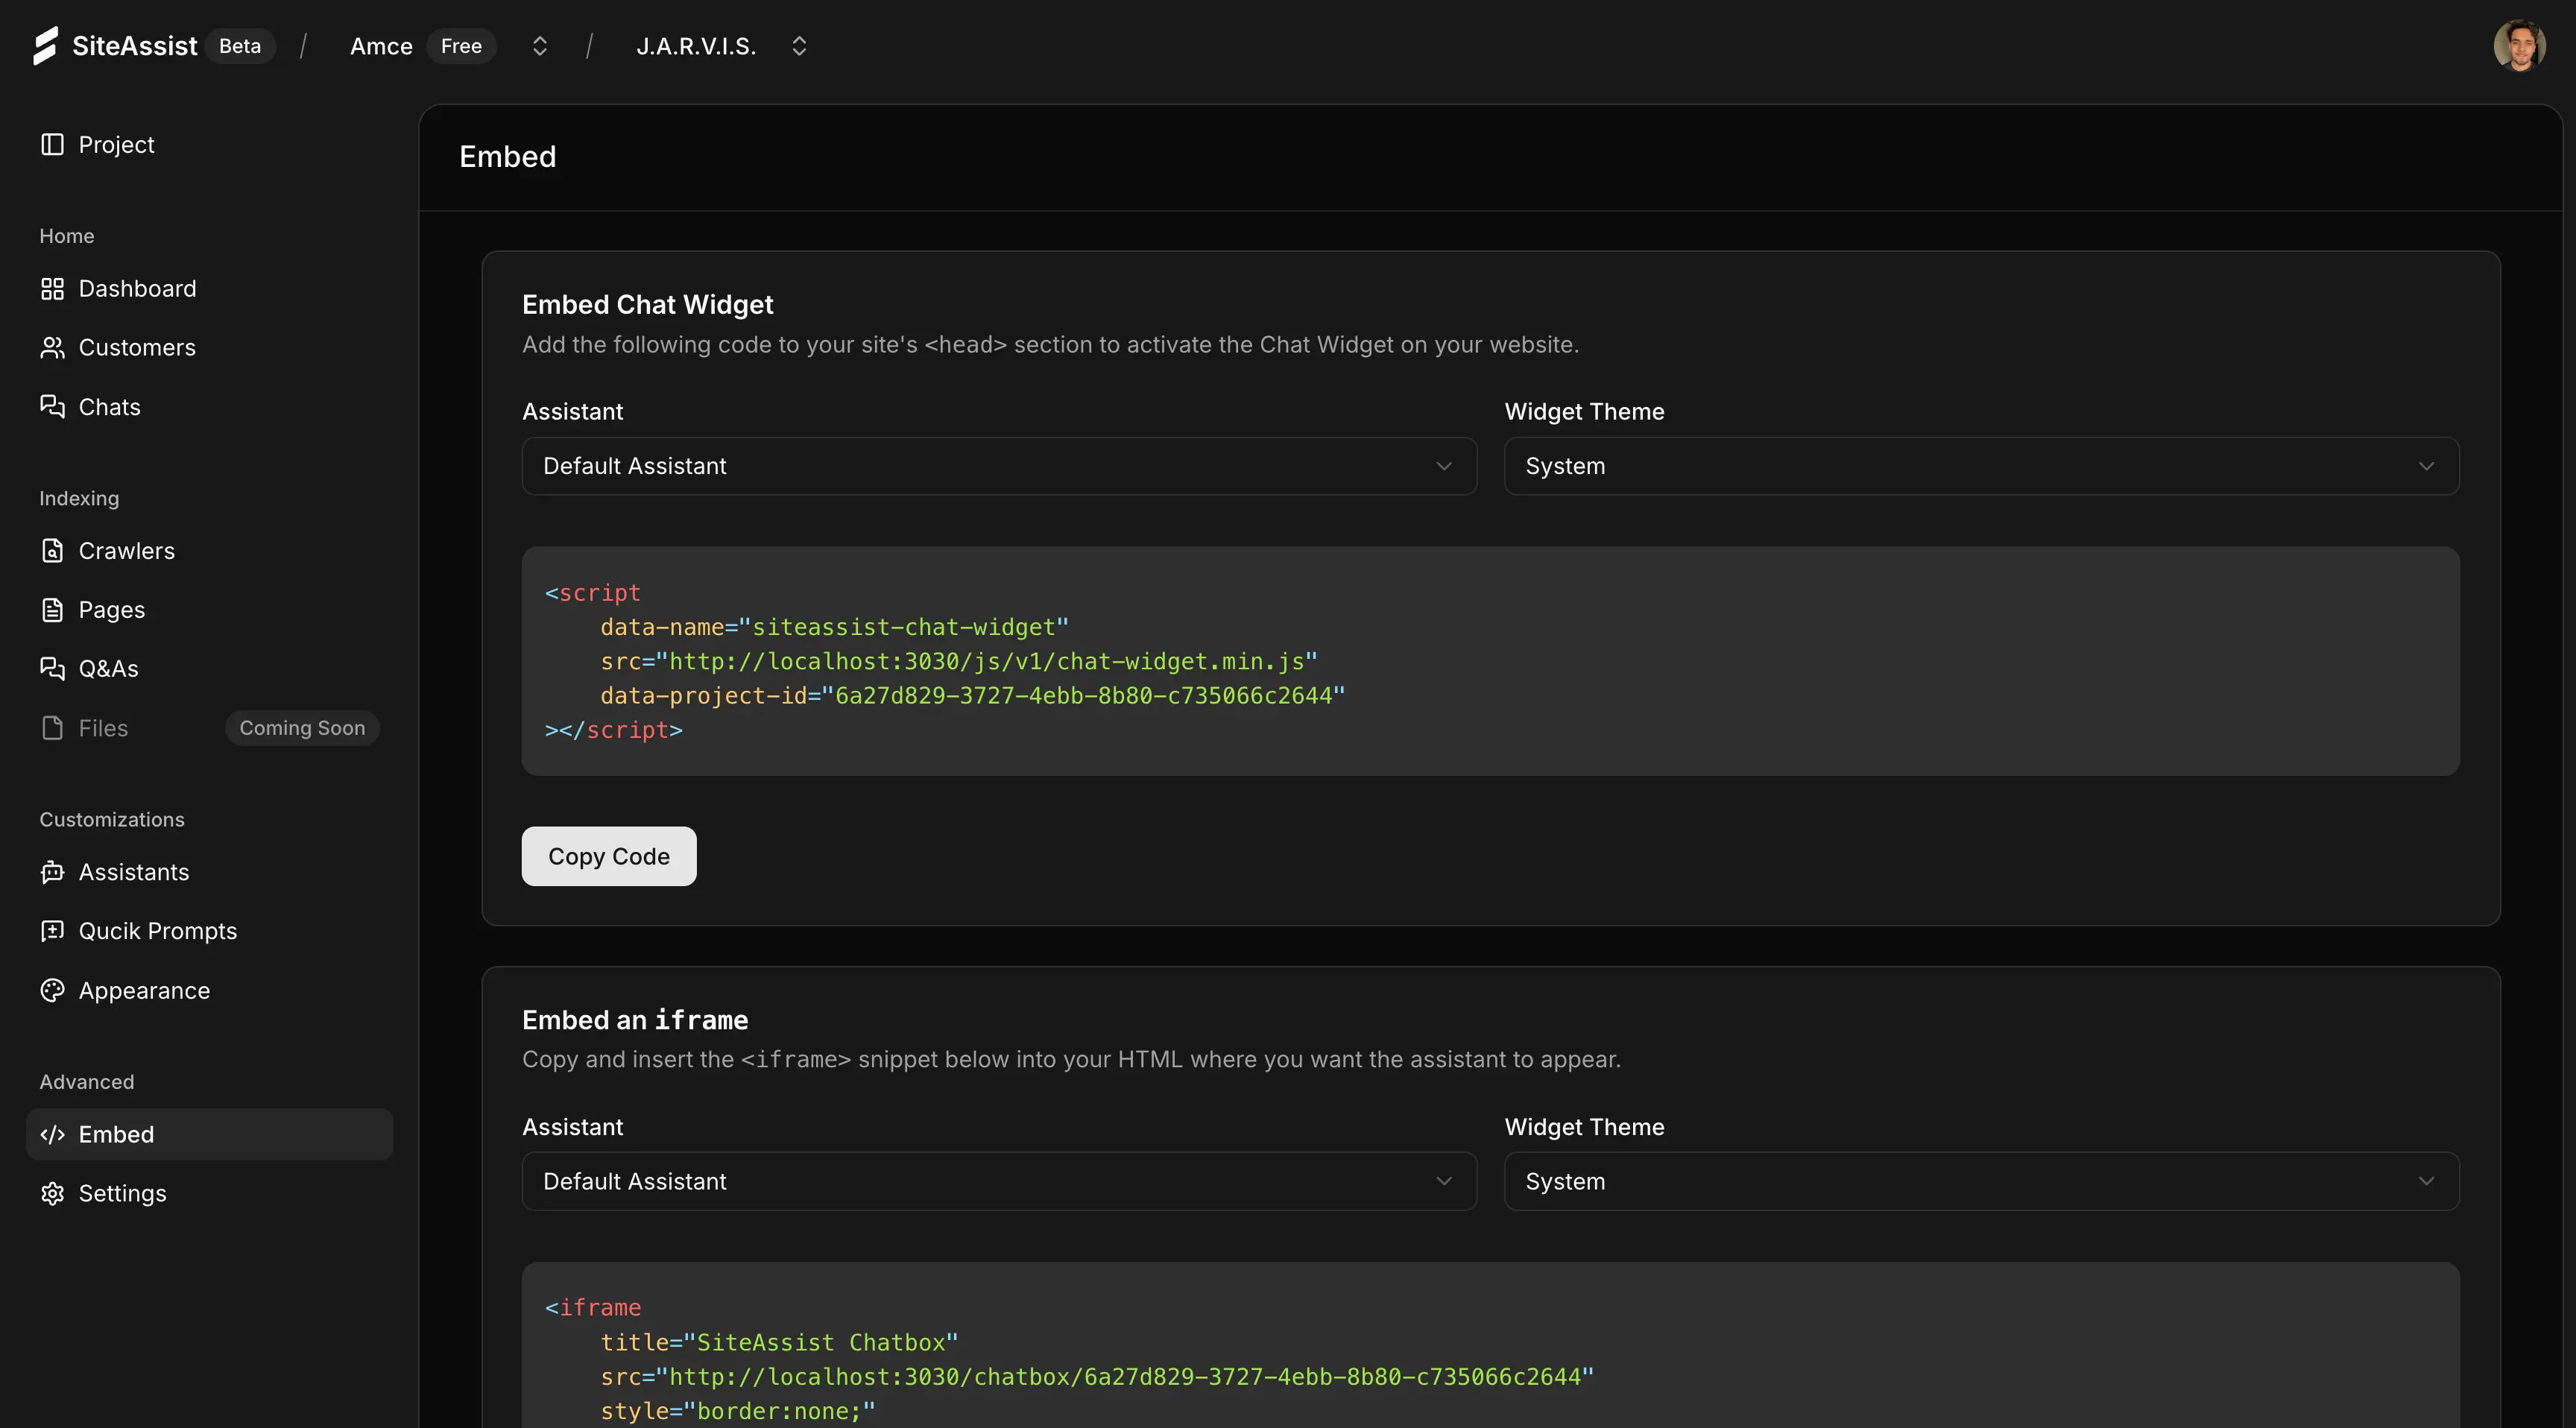Click the title="SiteAssist Chatbox" code line

click(779, 1343)
